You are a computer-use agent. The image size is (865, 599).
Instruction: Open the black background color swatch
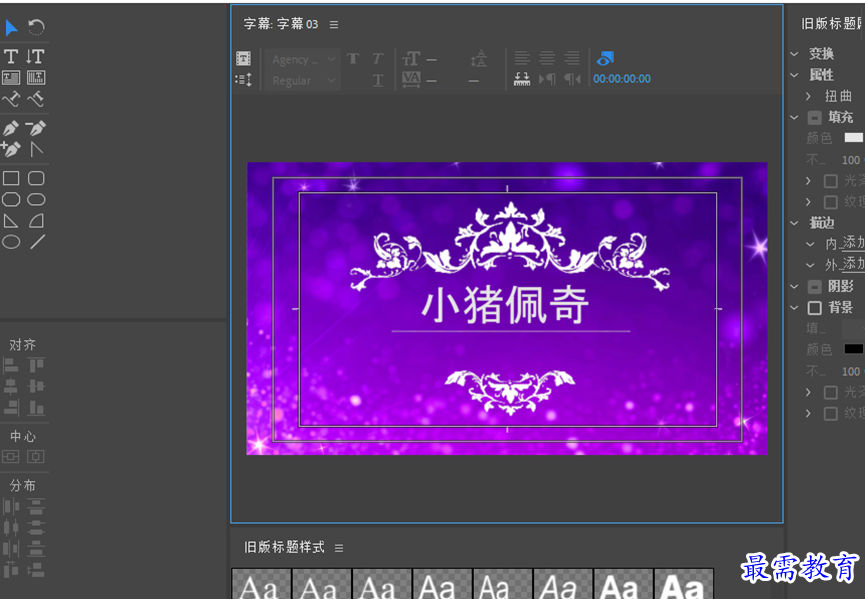coord(853,349)
